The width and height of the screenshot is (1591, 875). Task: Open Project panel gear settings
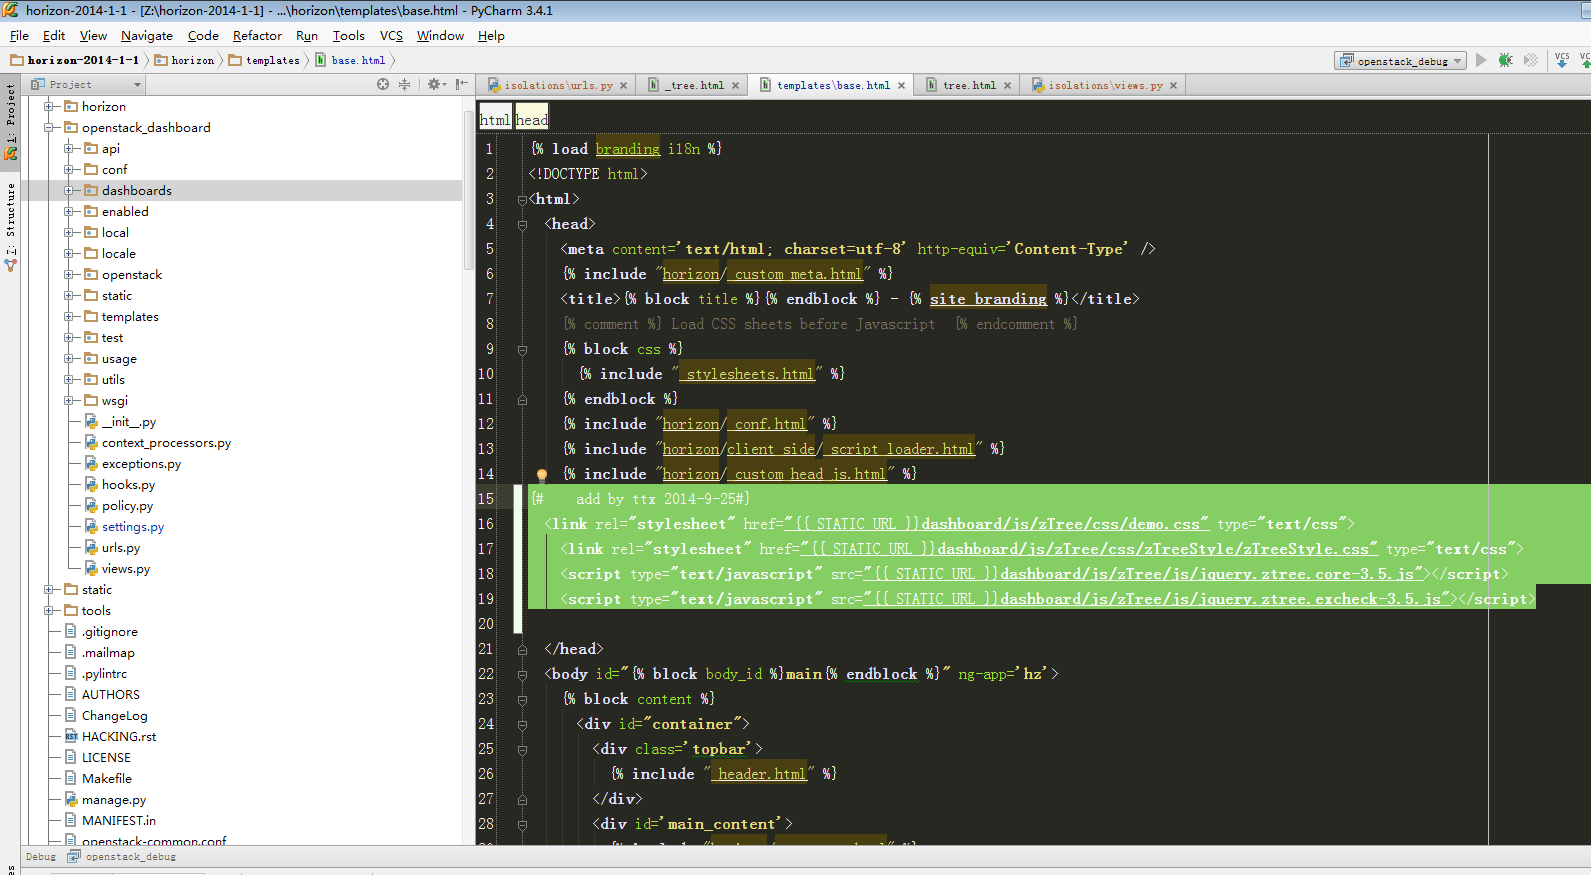[435, 85]
